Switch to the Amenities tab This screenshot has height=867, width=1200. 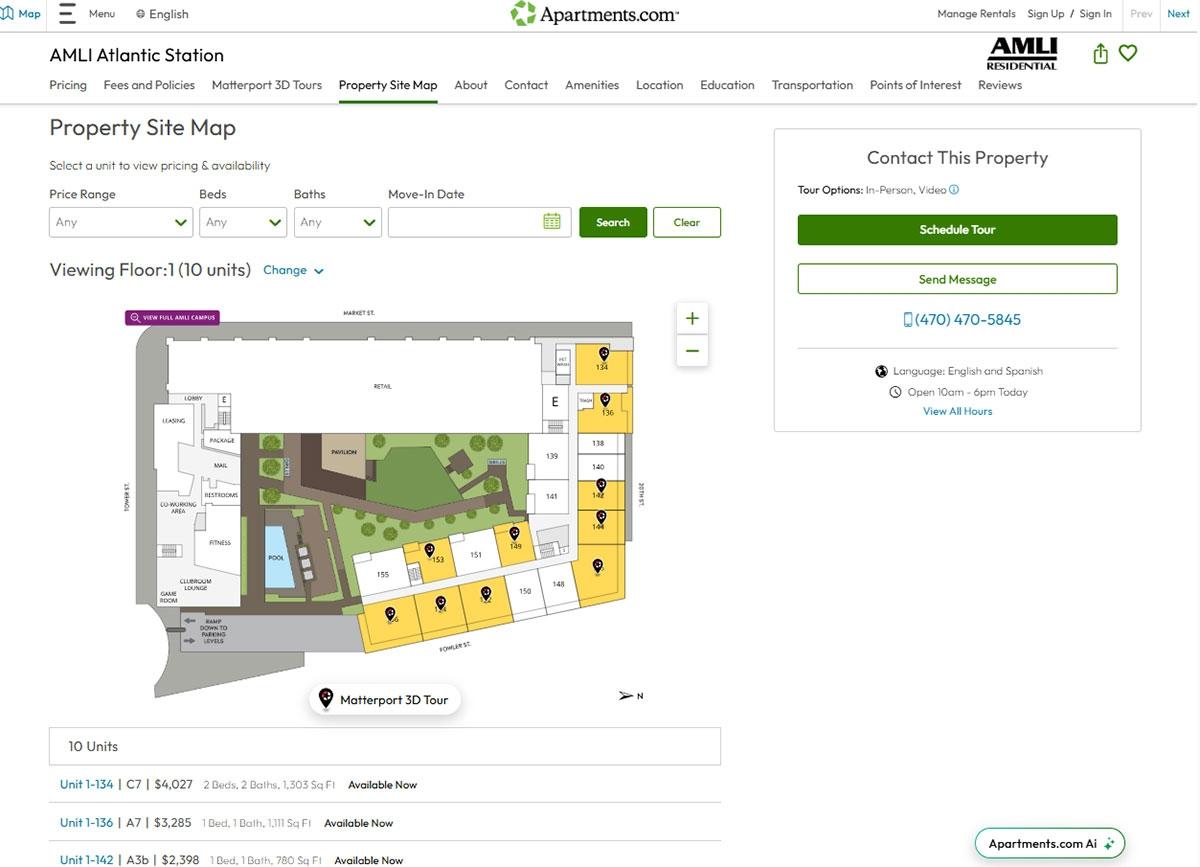click(592, 85)
